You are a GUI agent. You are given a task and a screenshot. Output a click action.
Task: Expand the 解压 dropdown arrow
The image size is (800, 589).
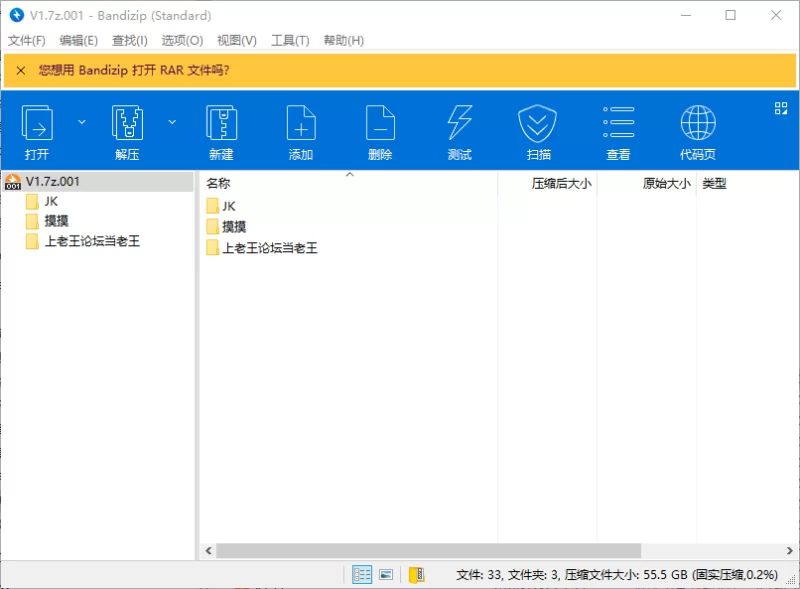[172, 122]
